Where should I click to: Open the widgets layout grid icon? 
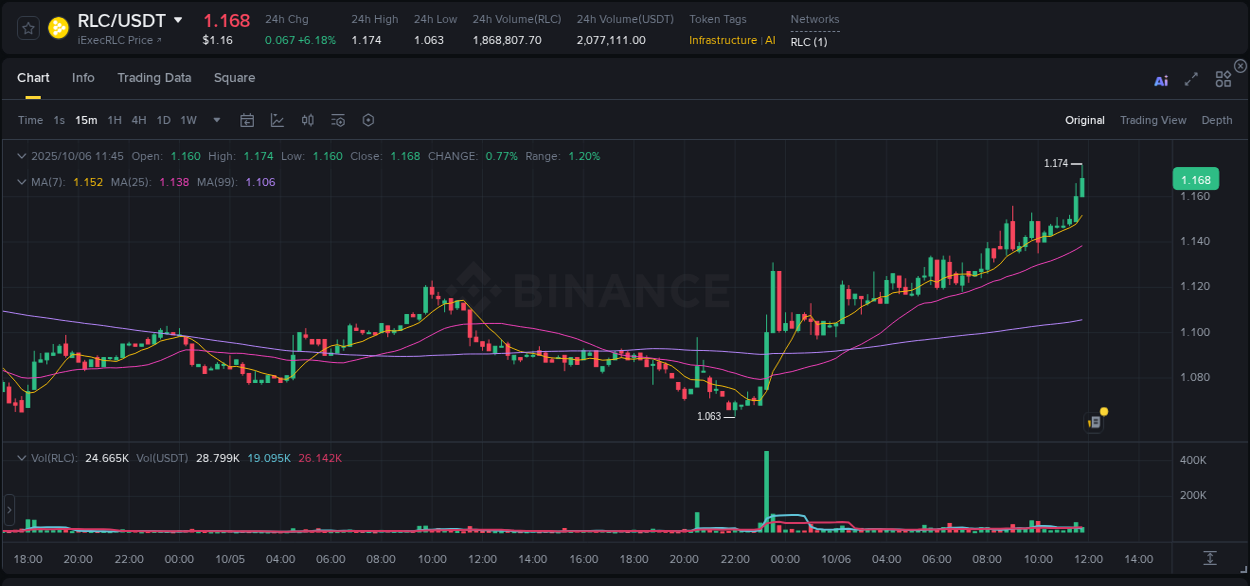(x=1223, y=79)
